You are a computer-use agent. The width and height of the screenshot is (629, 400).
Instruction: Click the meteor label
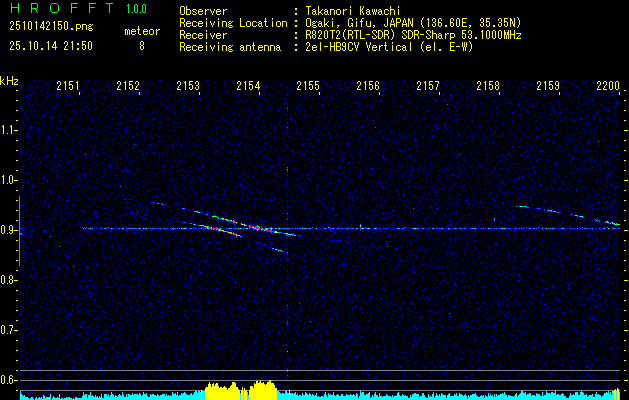point(142,31)
